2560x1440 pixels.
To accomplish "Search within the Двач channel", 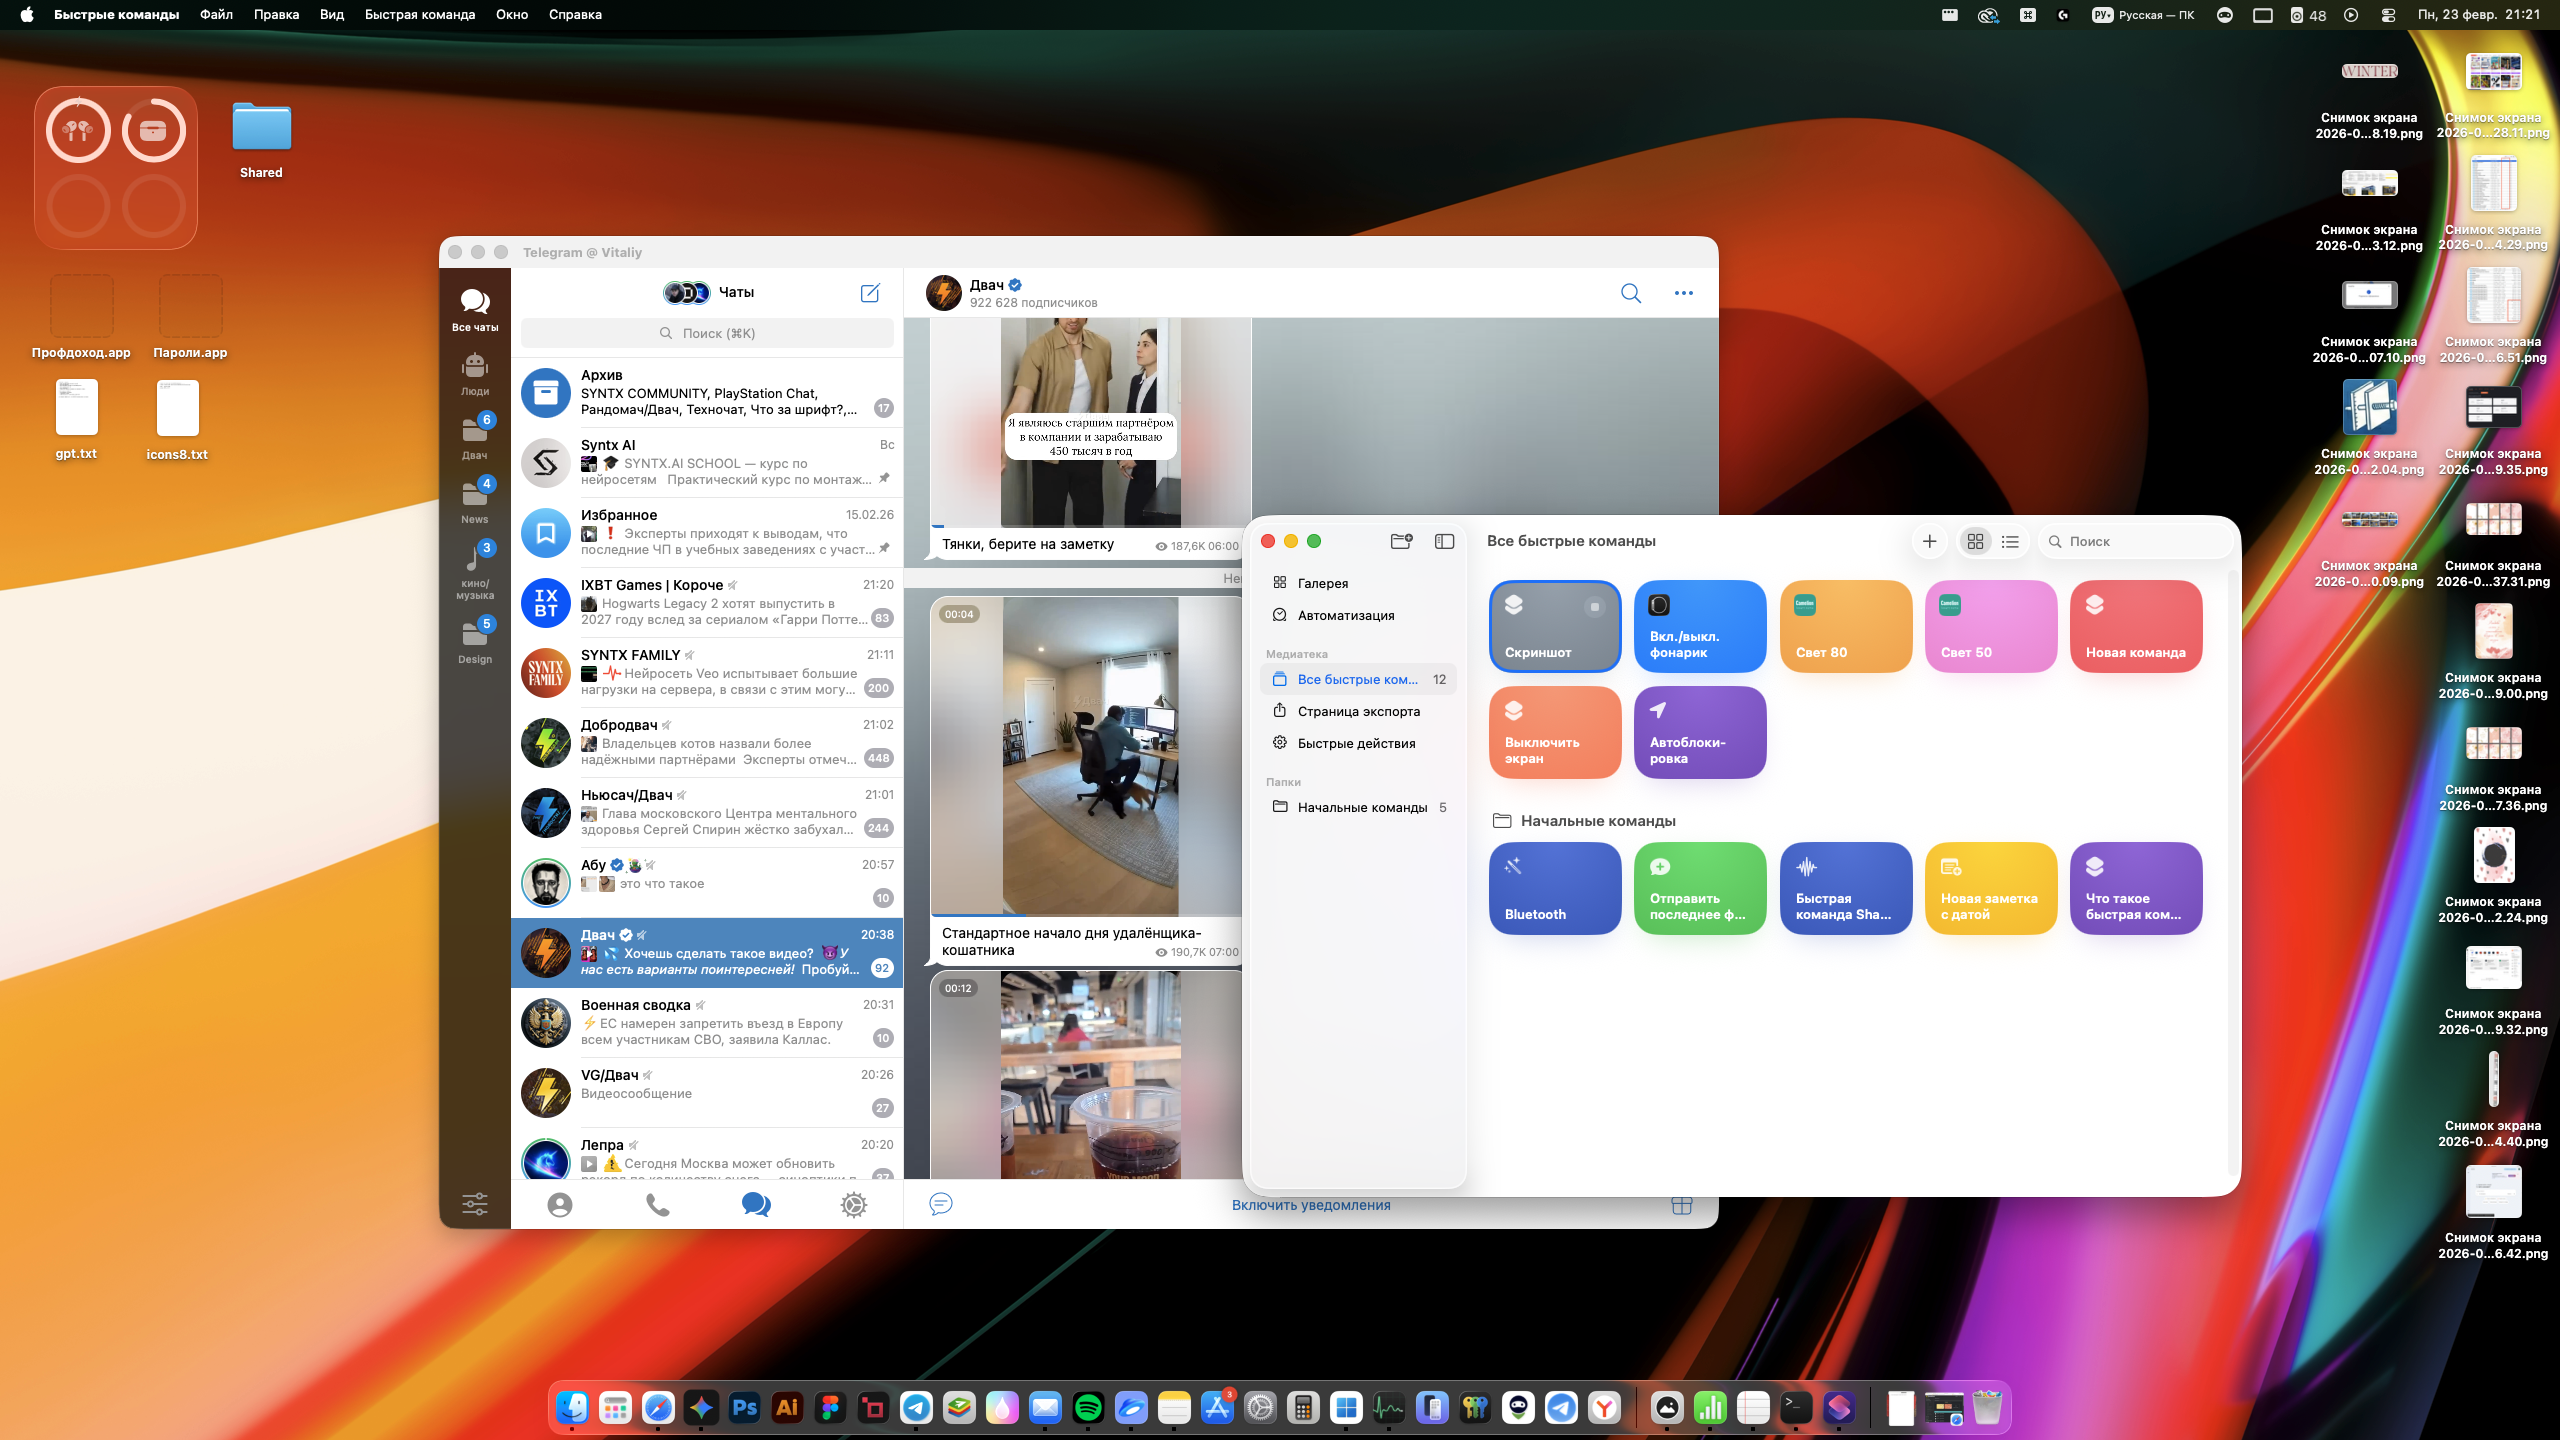I will pyautogui.click(x=1631, y=293).
